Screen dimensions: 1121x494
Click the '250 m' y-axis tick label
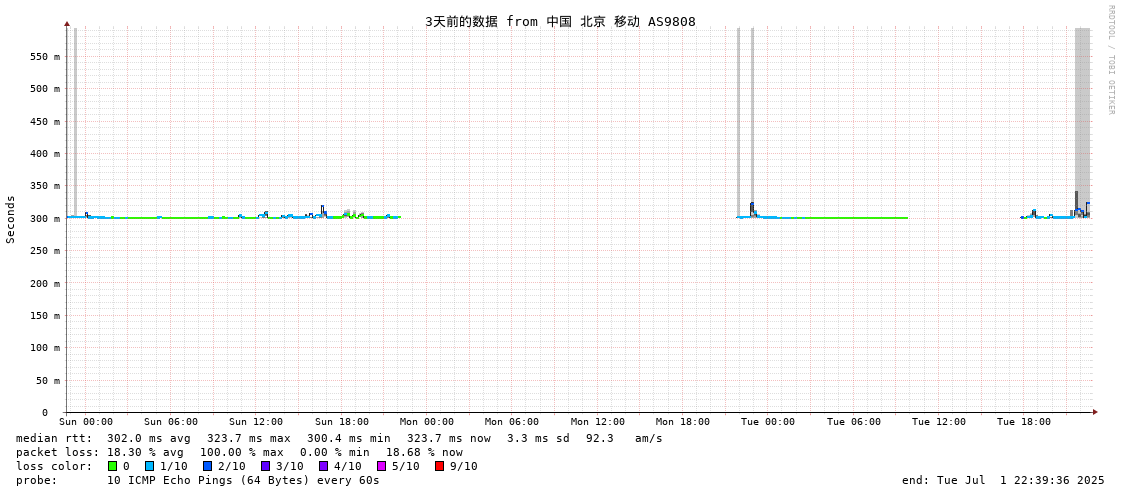point(46,251)
